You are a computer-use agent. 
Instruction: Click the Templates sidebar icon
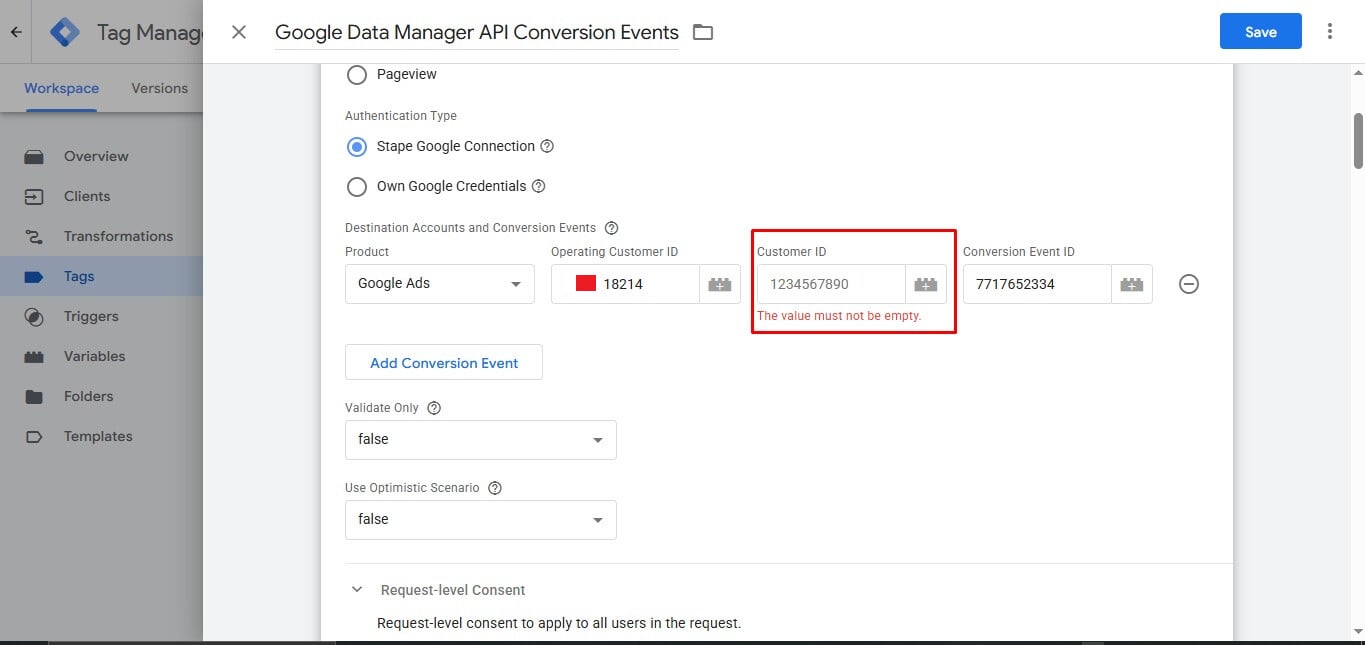34,436
